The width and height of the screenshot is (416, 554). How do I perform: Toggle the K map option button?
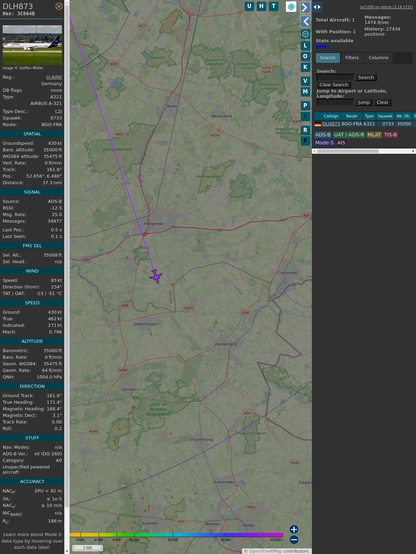[305, 67]
